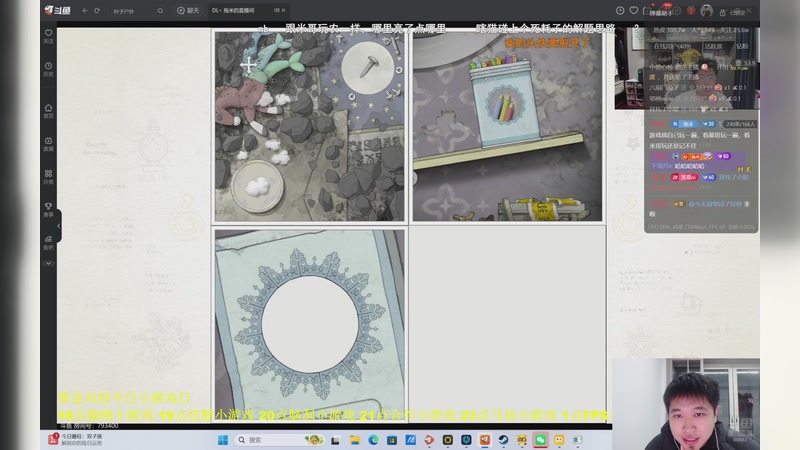800x450 pixels.
Task: Open Microsoft Edge from the taskbar
Action: (373, 440)
